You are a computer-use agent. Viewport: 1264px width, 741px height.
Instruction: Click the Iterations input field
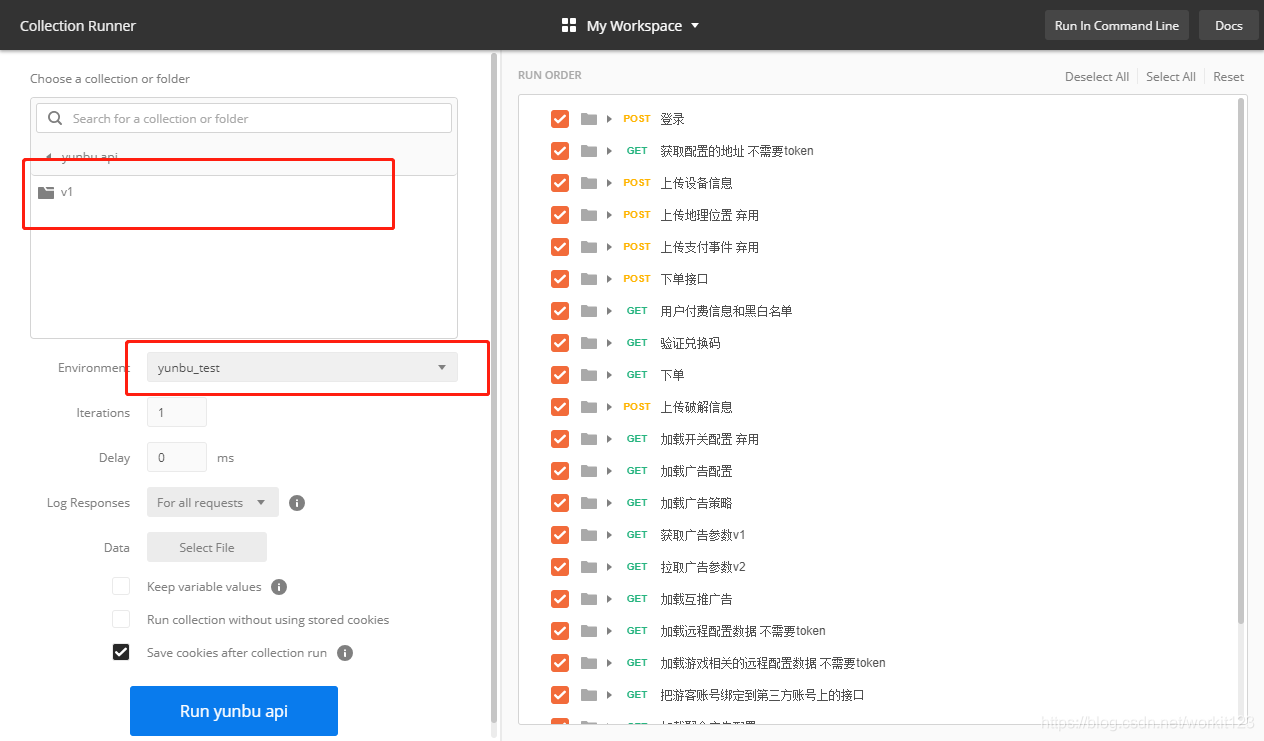[177, 412]
